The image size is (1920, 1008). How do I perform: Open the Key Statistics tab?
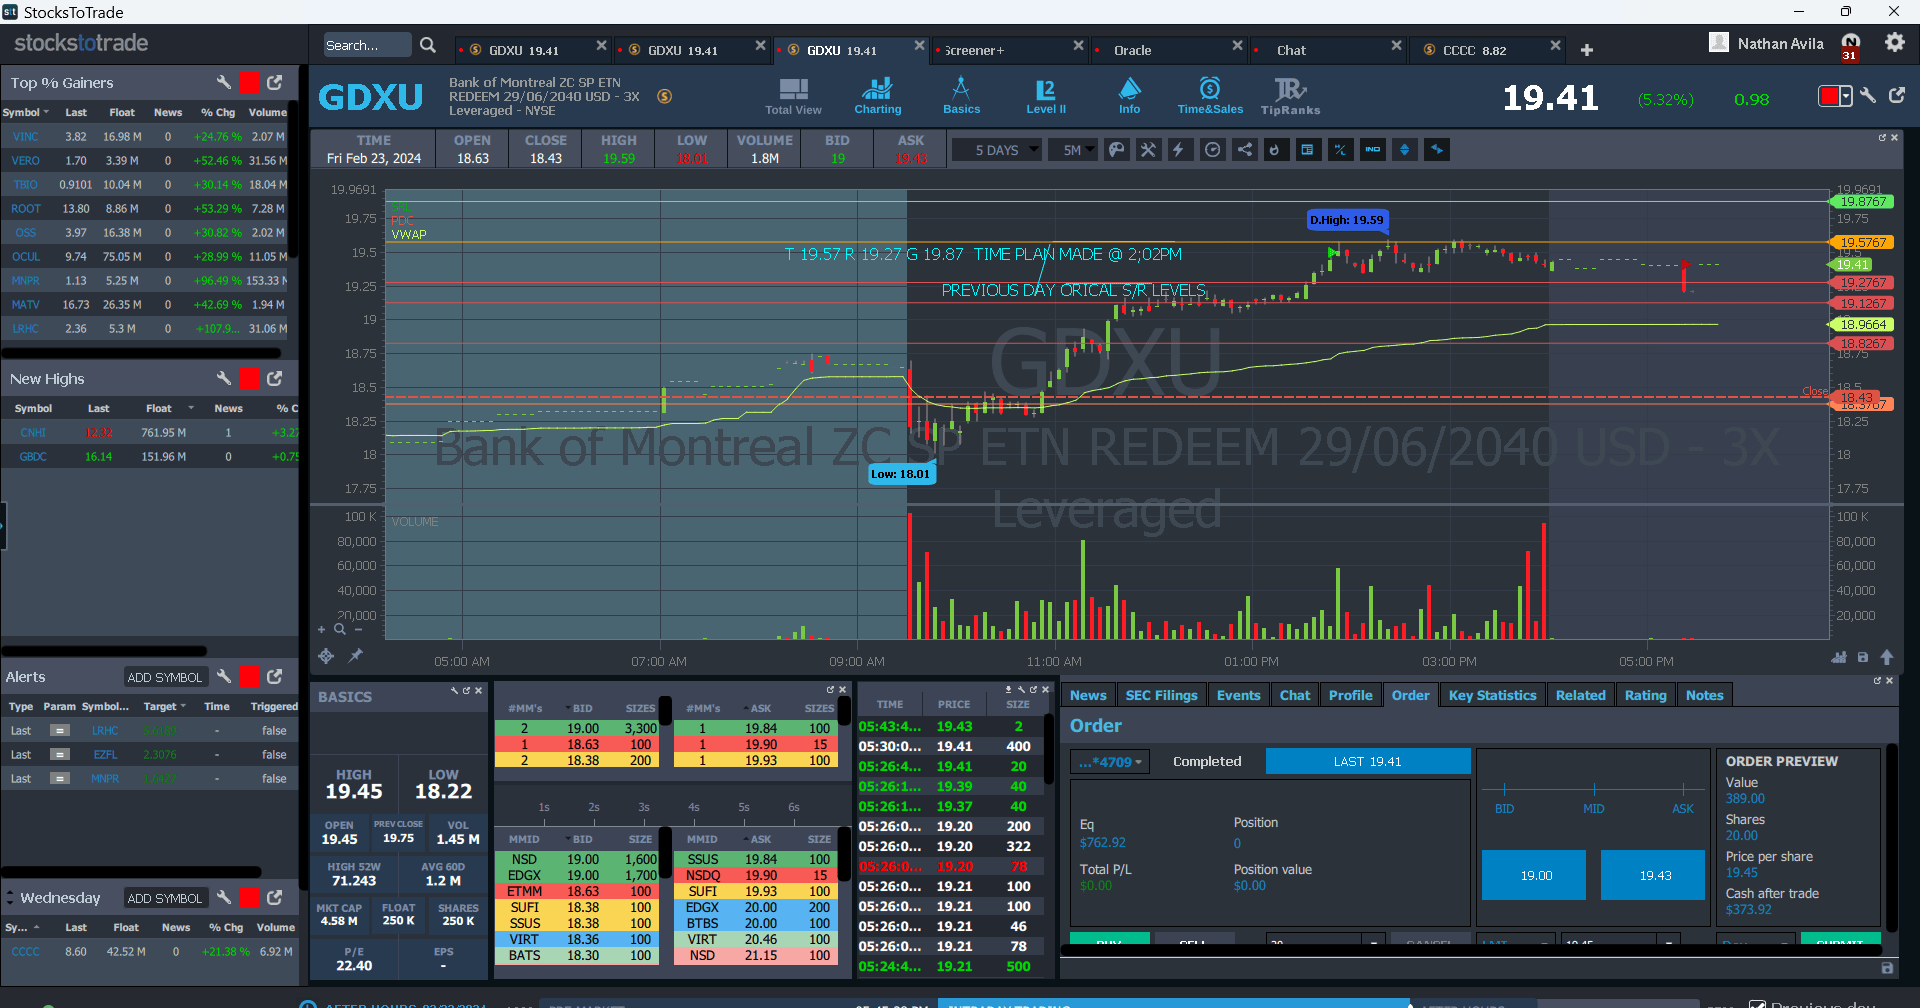pos(1492,695)
